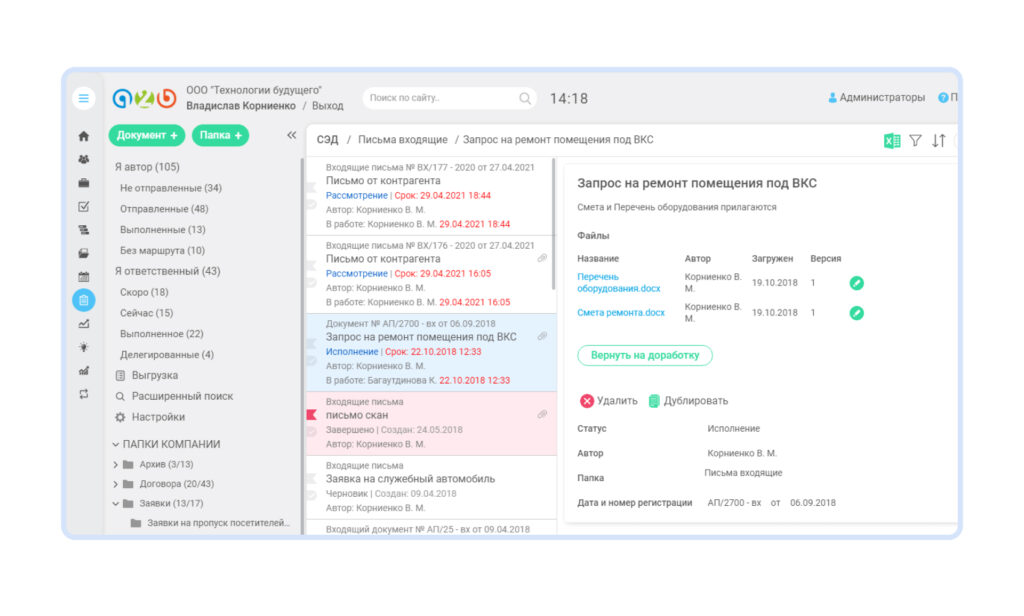Click the red Удалить delete icon
The height and width of the screenshot is (616, 1024).
coord(588,400)
